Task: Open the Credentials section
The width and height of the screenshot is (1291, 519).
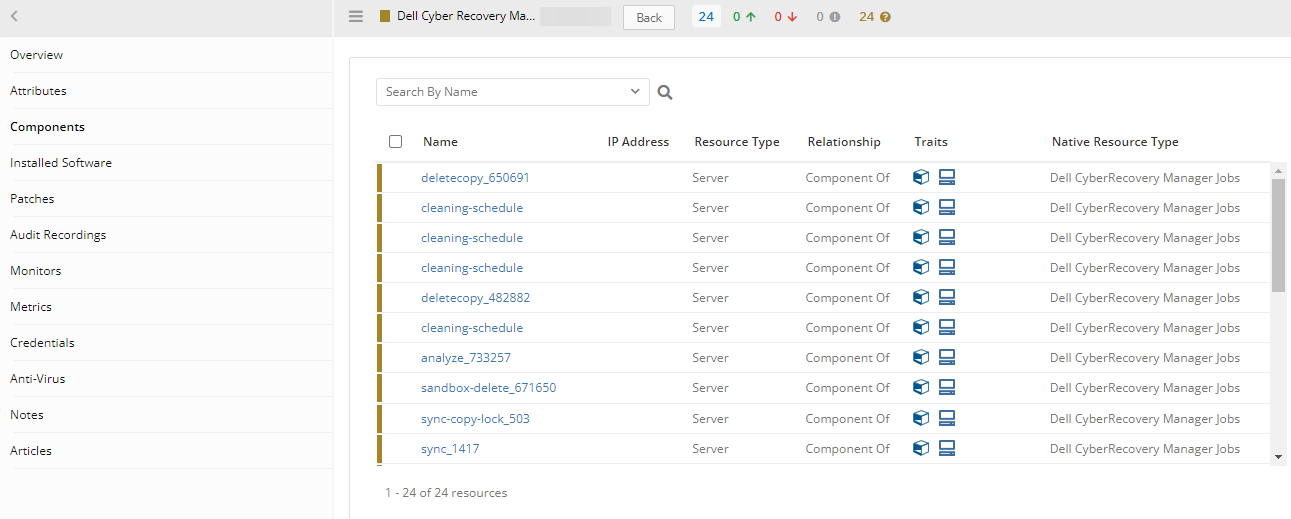Action: click(42, 343)
